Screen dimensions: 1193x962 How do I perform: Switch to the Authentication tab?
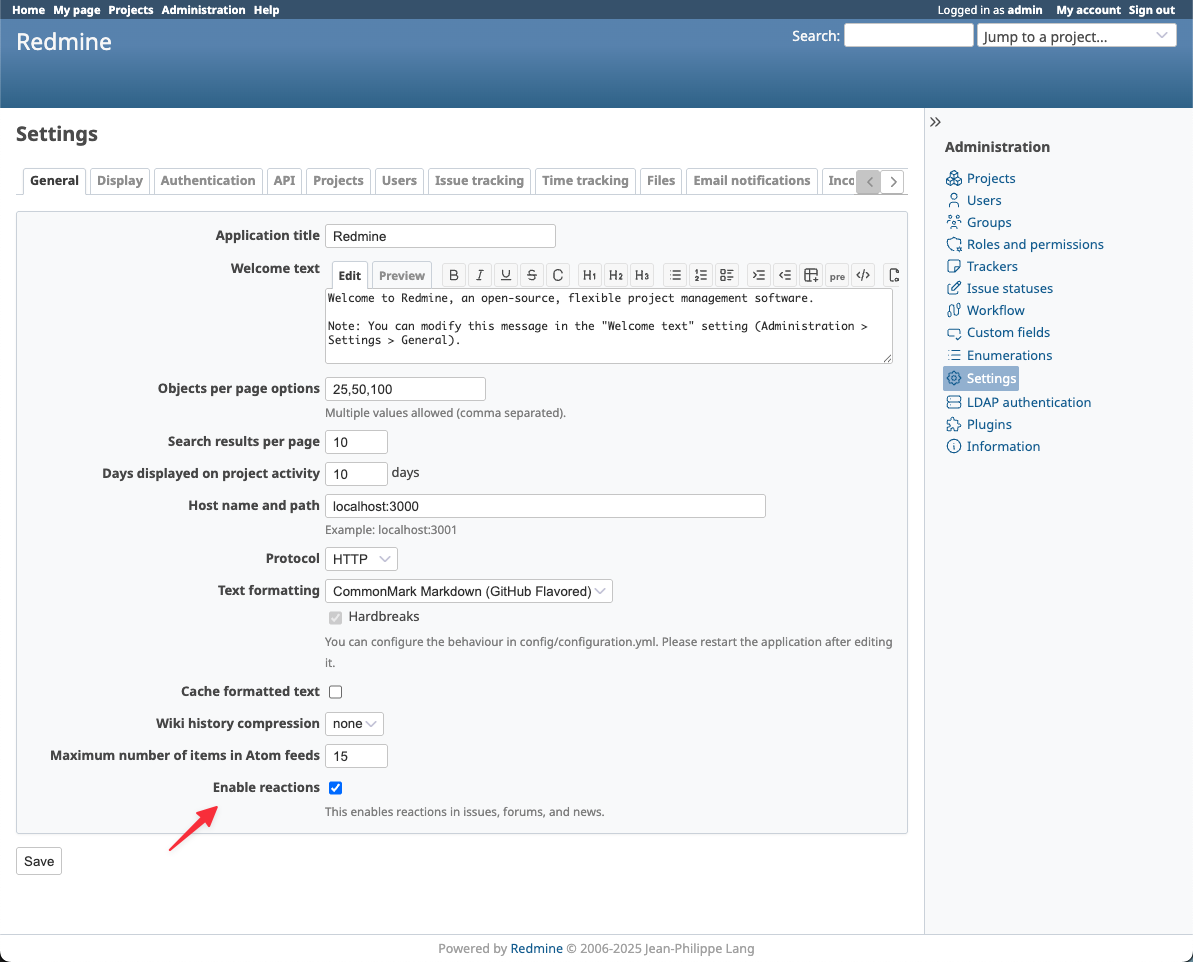(208, 181)
